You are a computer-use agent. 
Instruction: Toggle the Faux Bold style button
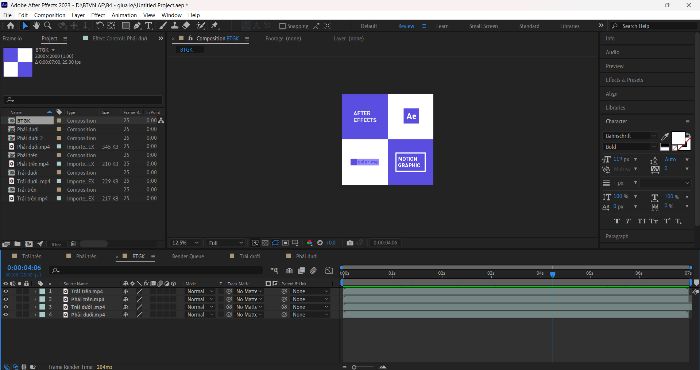pos(617,221)
